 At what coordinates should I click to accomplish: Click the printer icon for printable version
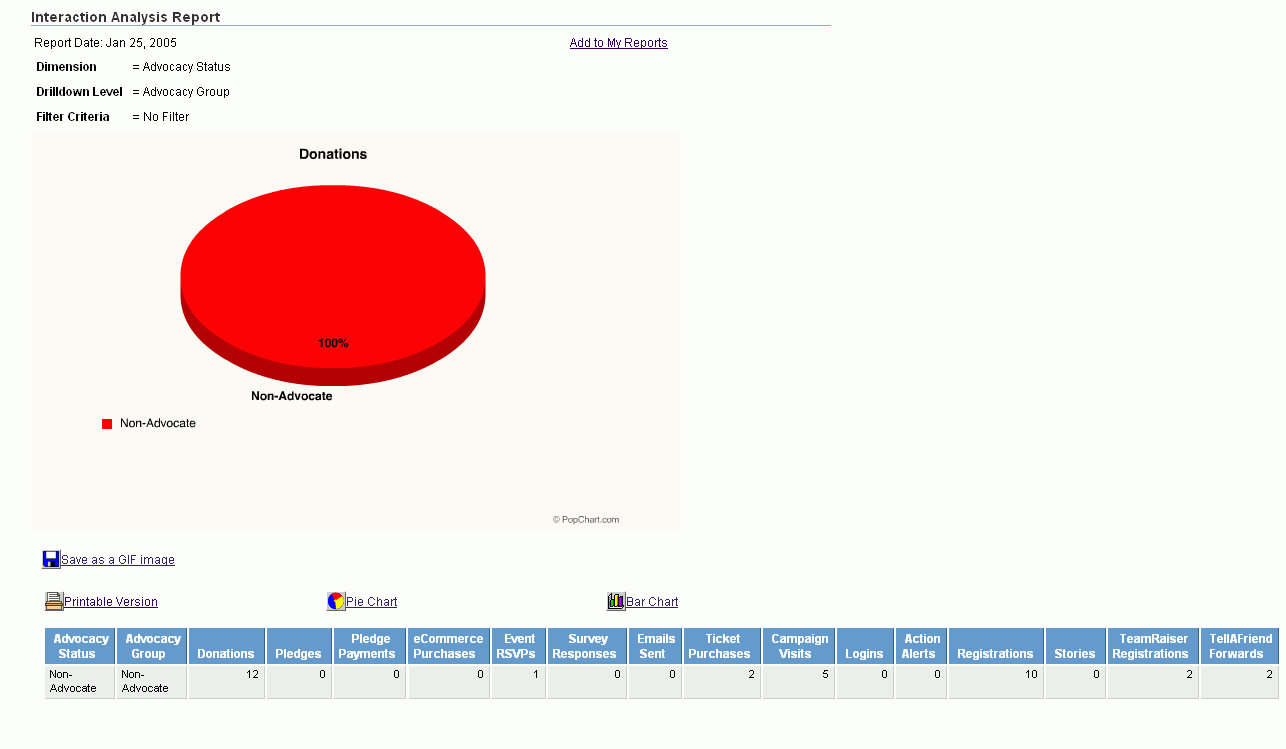tap(54, 601)
